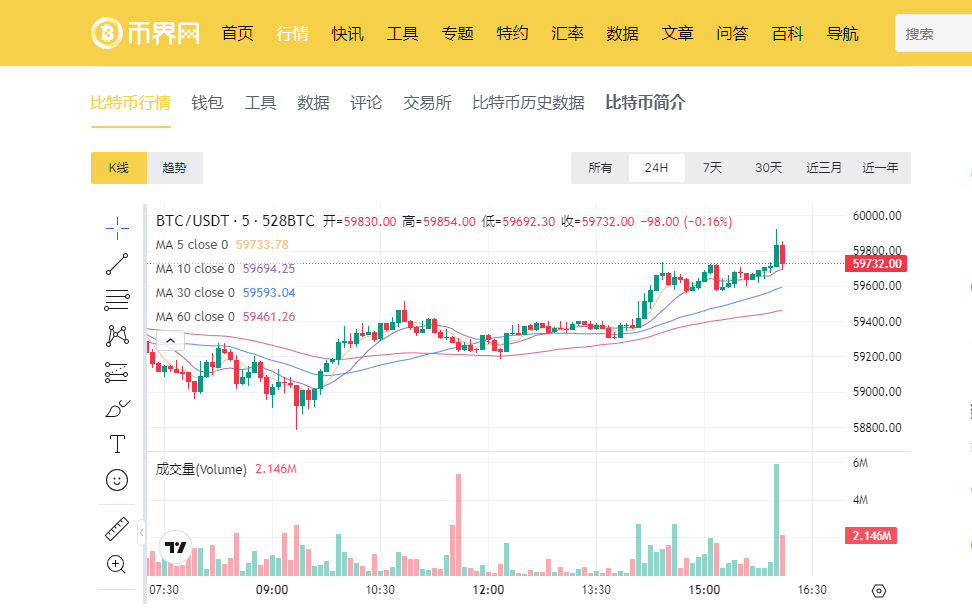This screenshot has height=614, width=972.
Task: Open the 比特币简介 link
Action: [645, 102]
